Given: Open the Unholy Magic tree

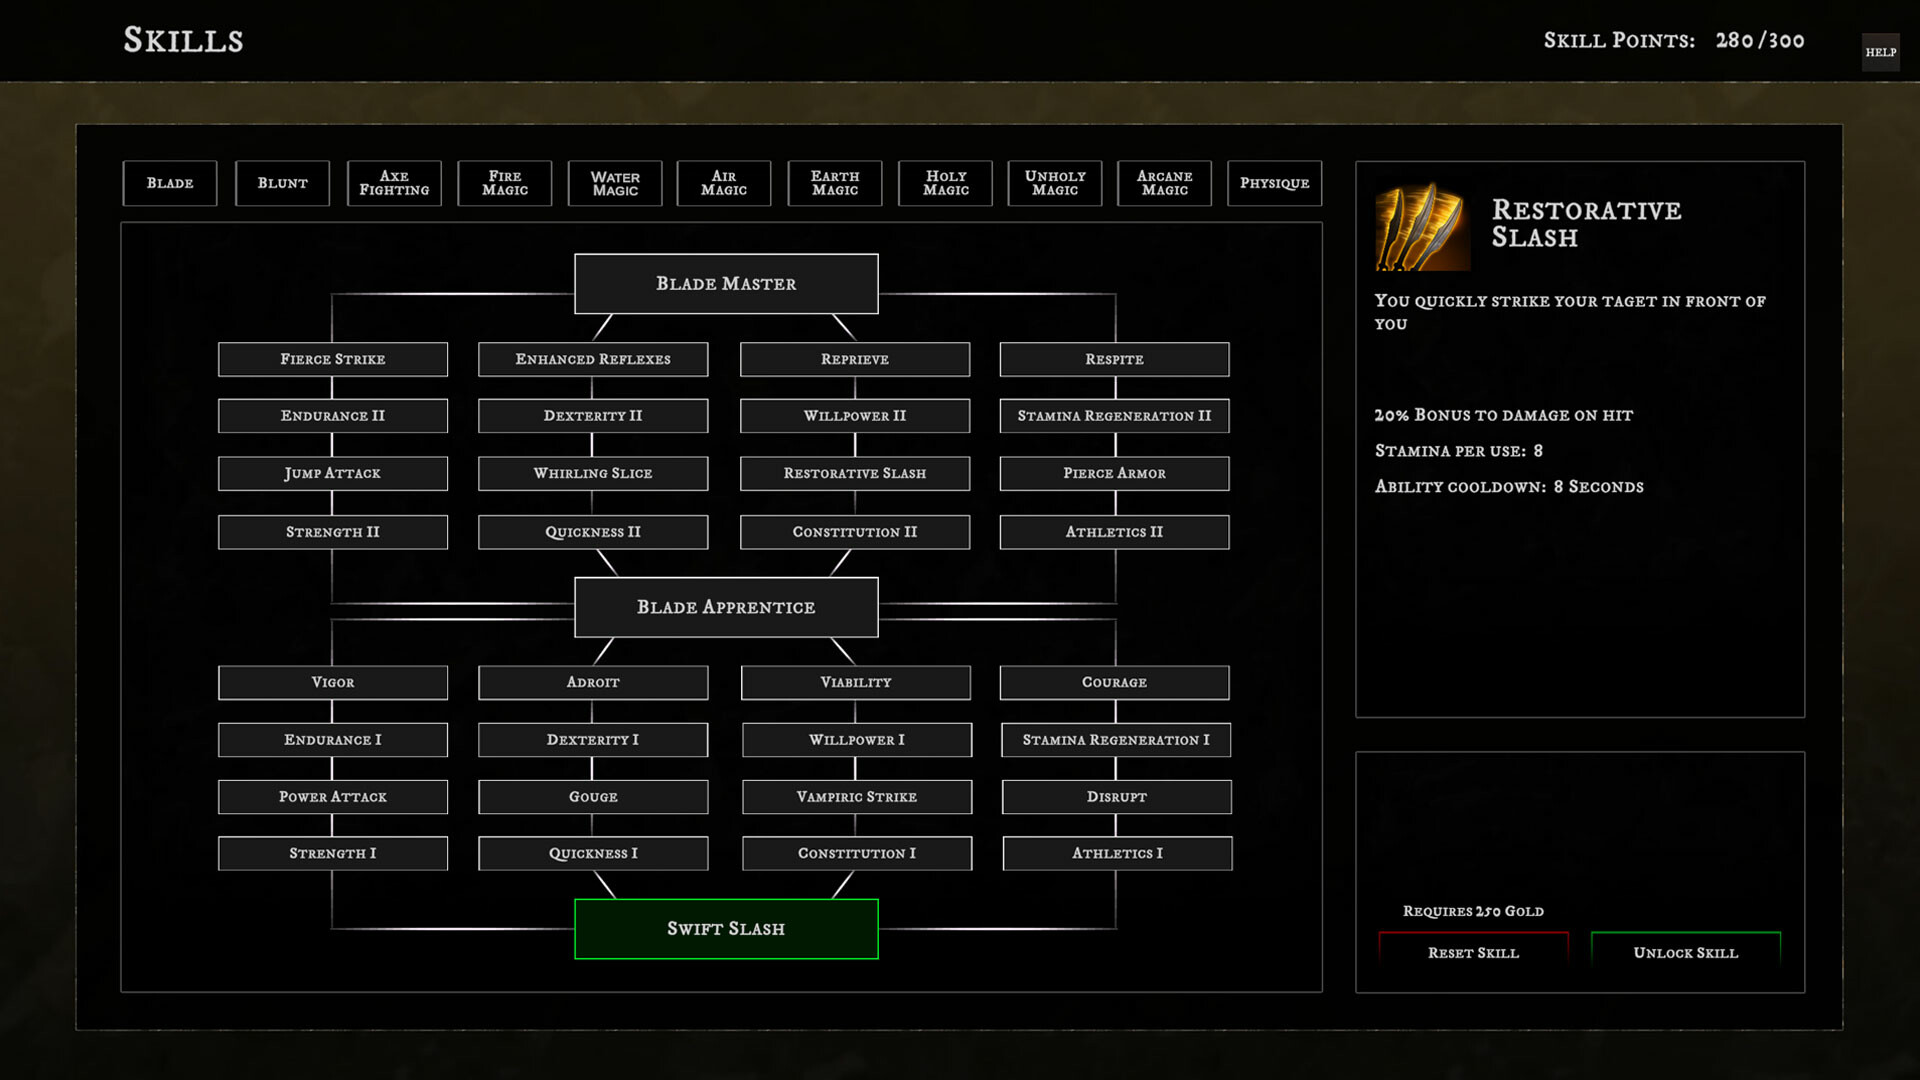Looking at the screenshot, I should (x=1054, y=183).
